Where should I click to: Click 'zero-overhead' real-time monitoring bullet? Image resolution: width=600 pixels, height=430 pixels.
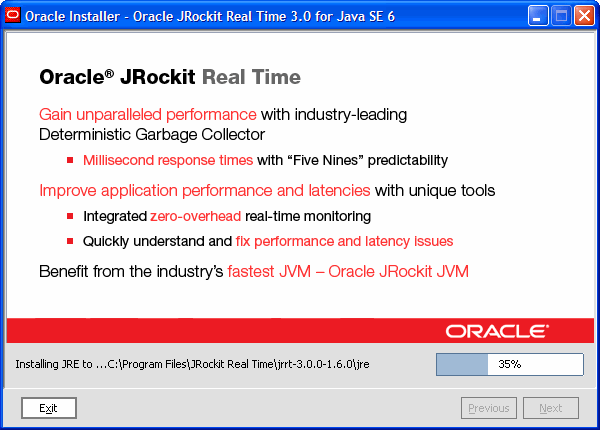point(196,217)
